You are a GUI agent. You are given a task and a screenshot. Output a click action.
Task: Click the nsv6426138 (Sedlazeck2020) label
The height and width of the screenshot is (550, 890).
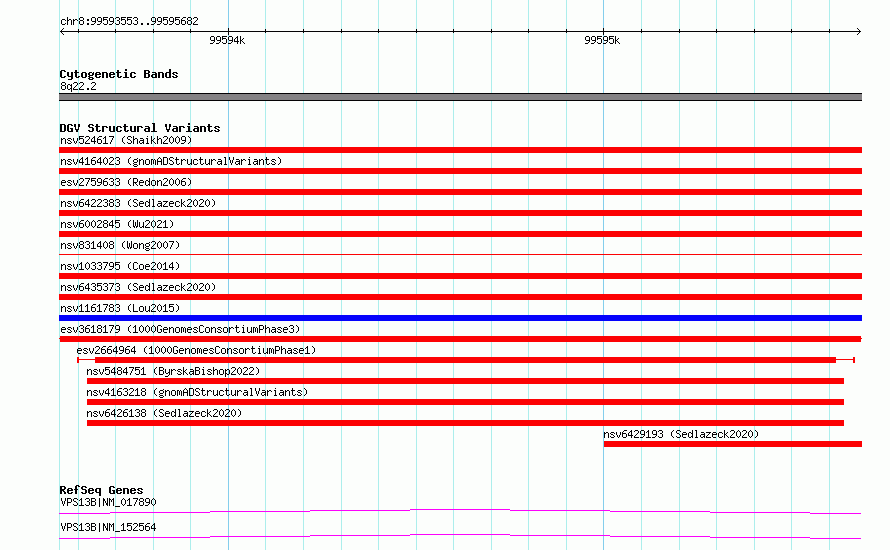point(164,413)
